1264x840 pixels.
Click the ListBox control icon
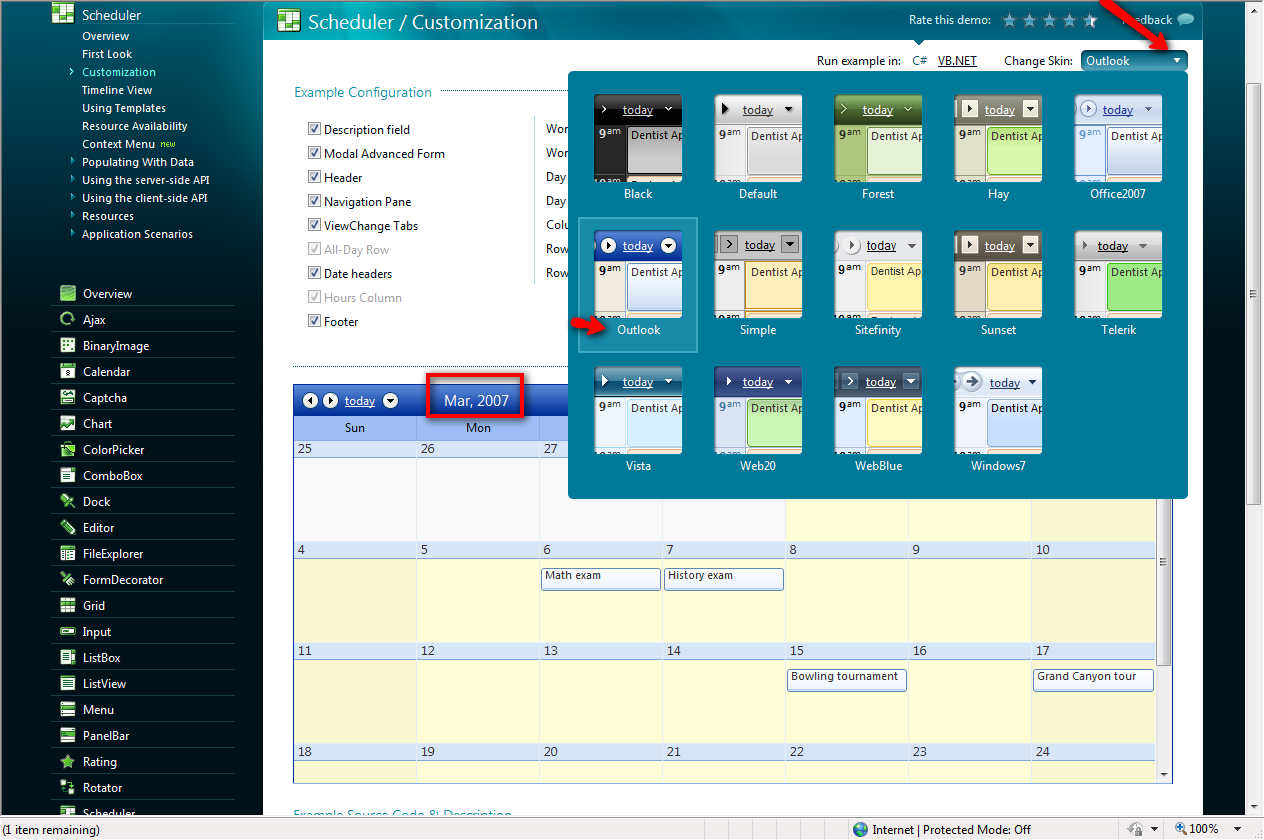pyautogui.click(x=68, y=658)
